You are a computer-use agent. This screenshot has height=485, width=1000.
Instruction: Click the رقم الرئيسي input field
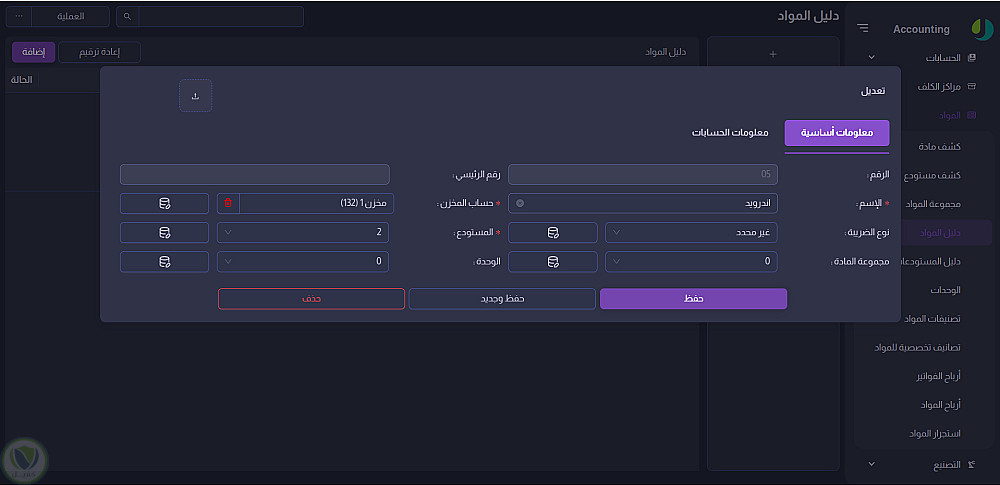[255, 174]
